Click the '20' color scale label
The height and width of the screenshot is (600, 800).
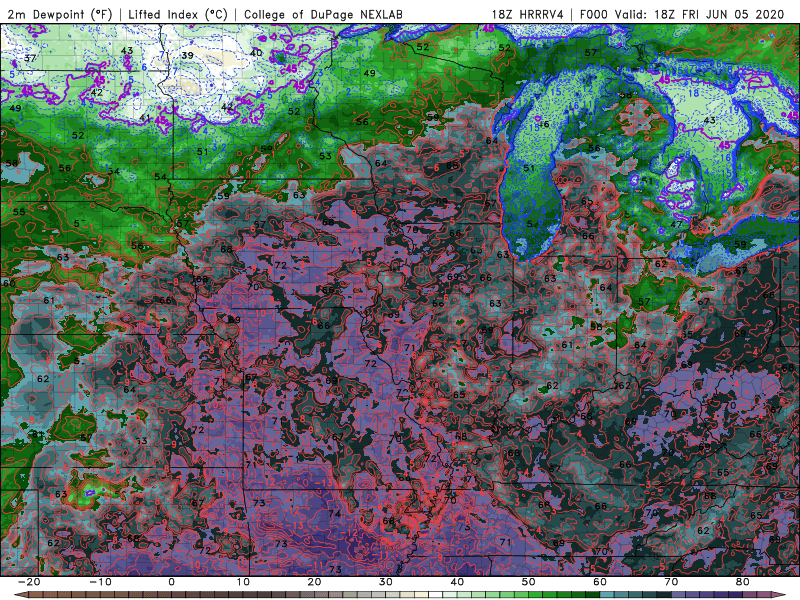(x=314, y=582)
